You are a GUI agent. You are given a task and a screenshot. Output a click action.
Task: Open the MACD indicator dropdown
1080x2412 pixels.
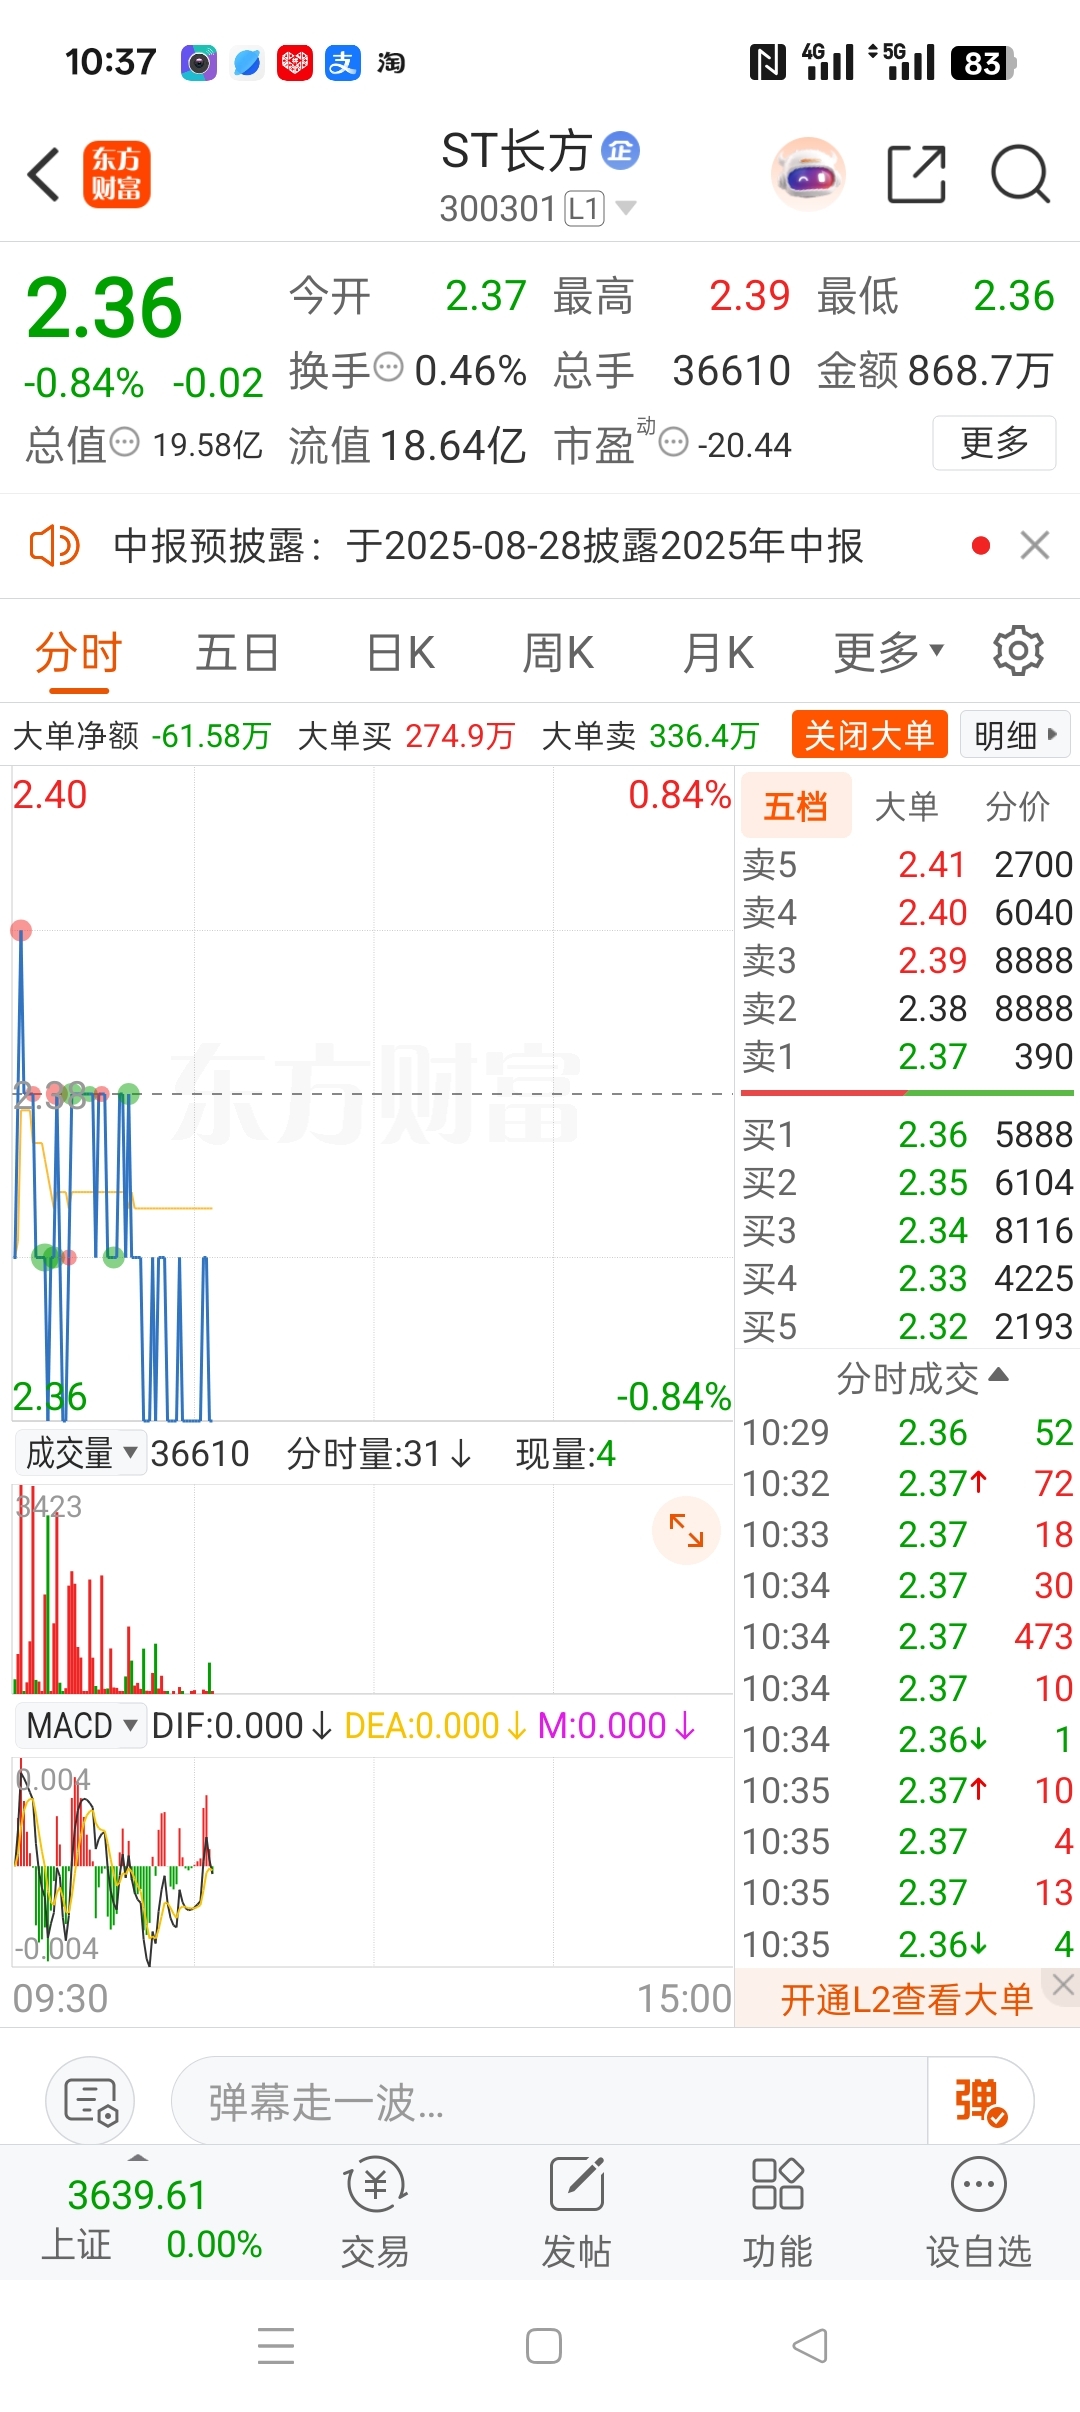tap(81, 1725)
